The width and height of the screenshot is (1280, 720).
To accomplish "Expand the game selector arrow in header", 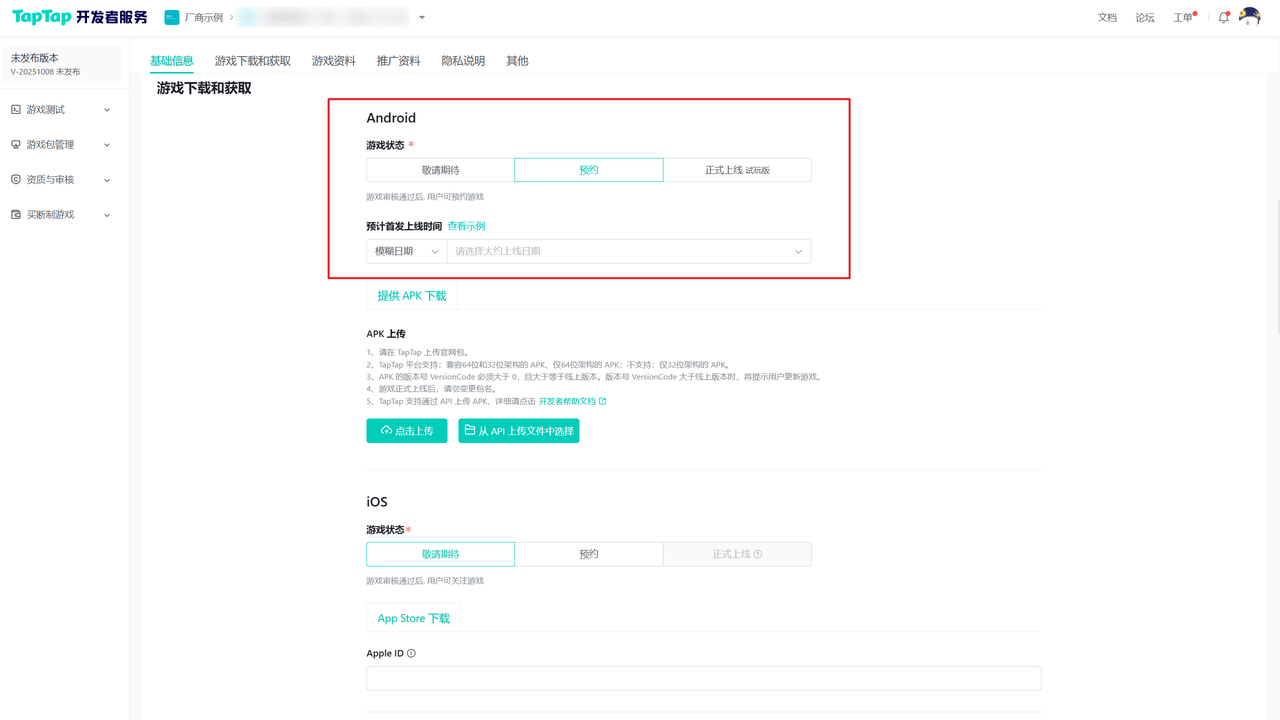I will (x=422, y=18).
